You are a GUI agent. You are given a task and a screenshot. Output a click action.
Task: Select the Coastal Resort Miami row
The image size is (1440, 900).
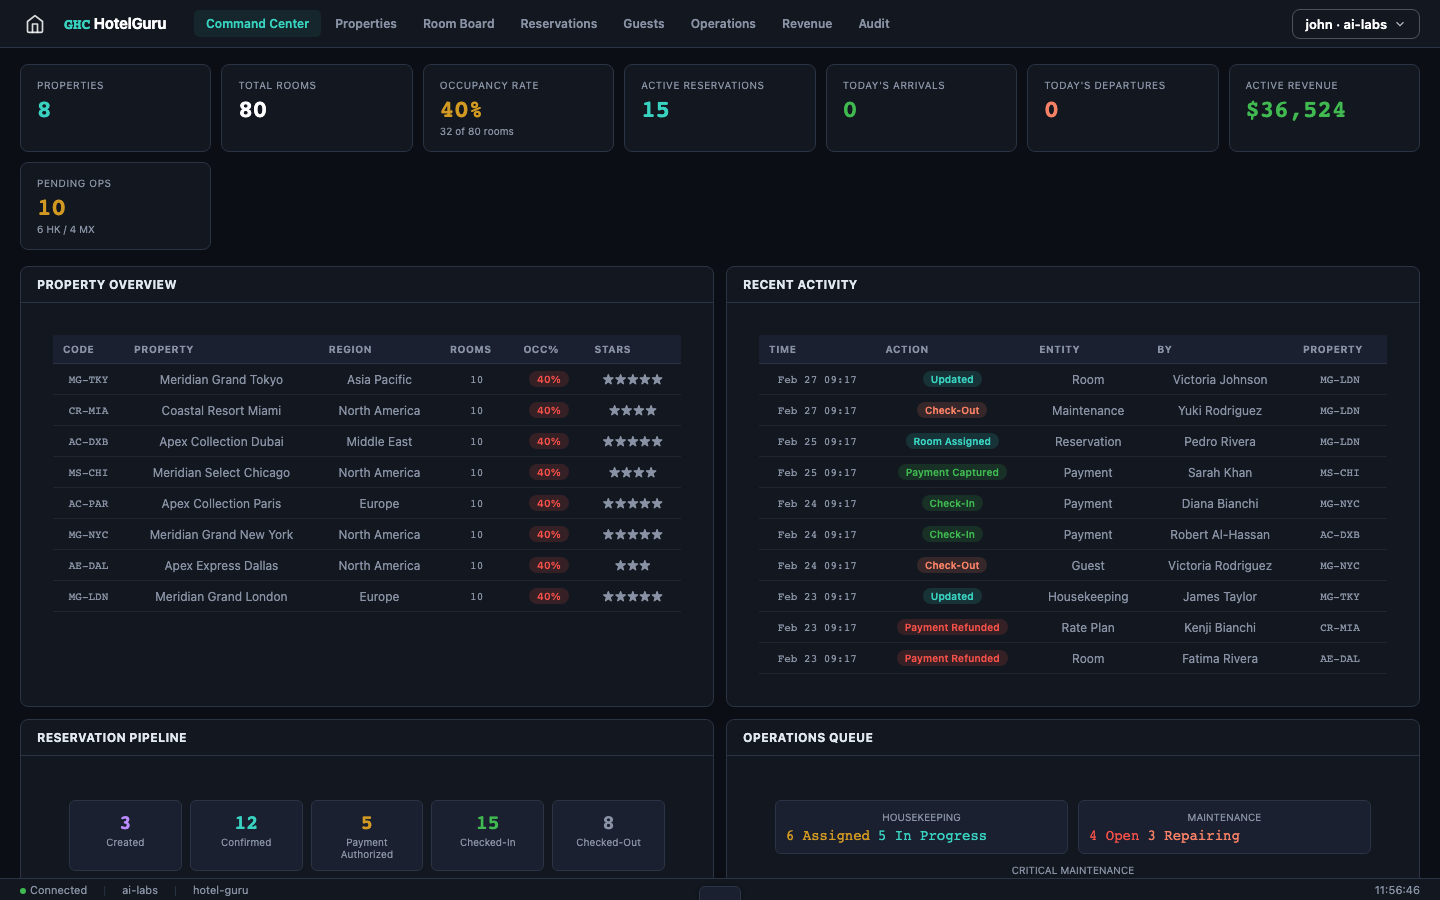click(x=367, y=410)
